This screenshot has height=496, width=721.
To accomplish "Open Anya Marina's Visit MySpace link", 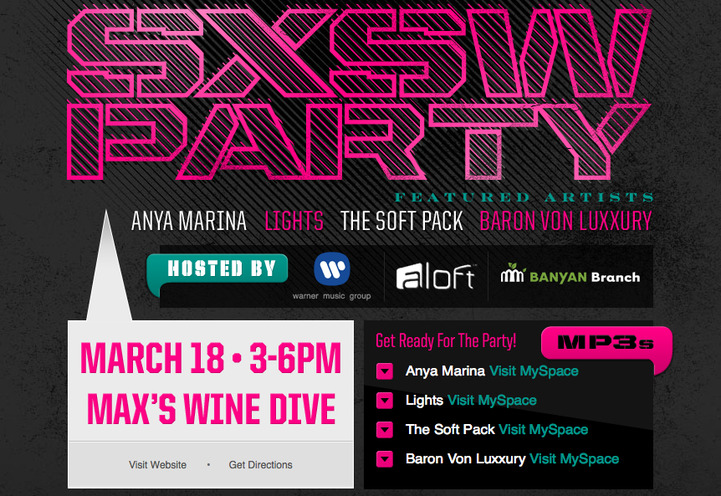I will [x=534, y=371].
